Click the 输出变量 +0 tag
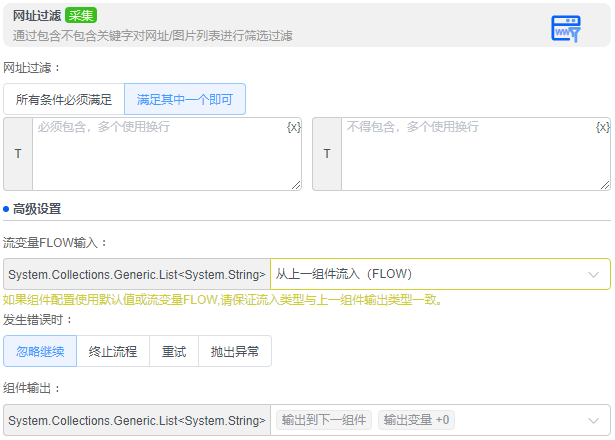Screen dimensions: 615x440 [x=416, y=420]
